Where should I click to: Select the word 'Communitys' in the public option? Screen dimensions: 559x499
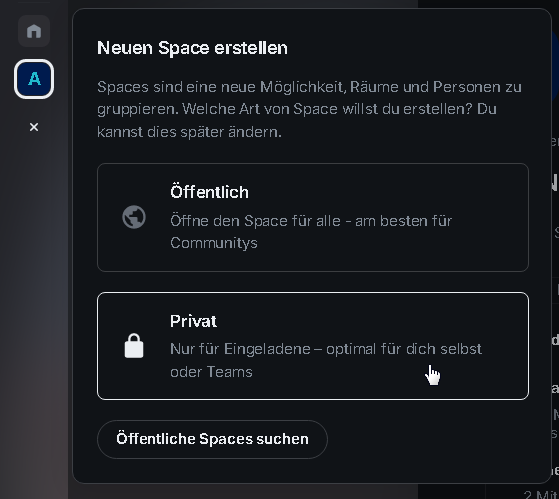pos(214,243)
